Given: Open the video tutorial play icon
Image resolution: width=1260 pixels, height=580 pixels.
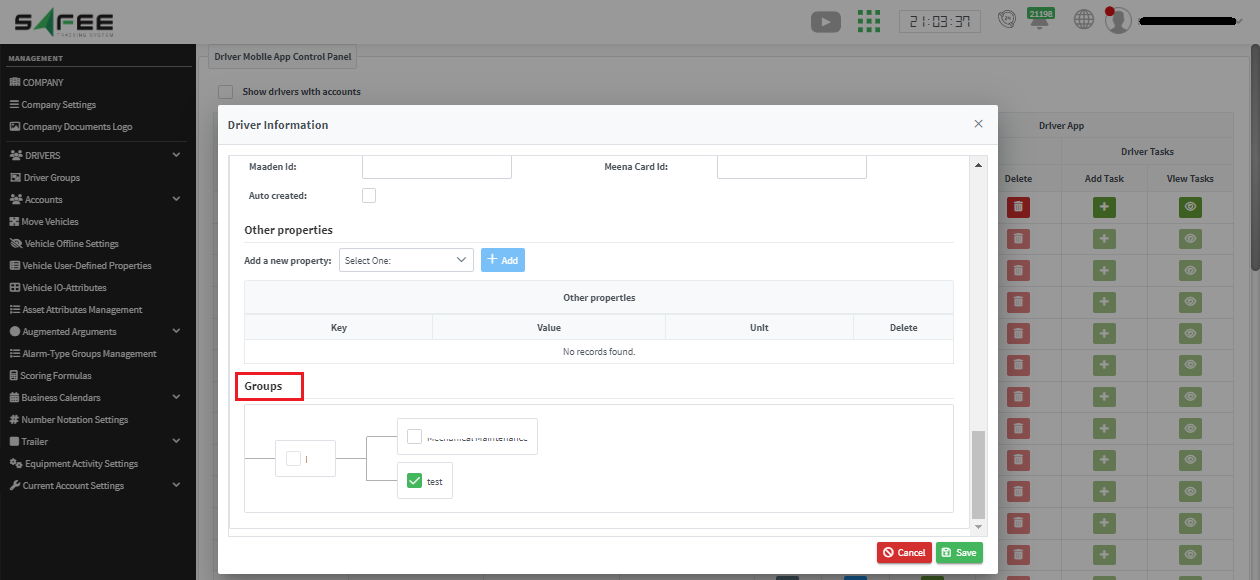Looking at the screenshot, I should [x=825, y=20].
